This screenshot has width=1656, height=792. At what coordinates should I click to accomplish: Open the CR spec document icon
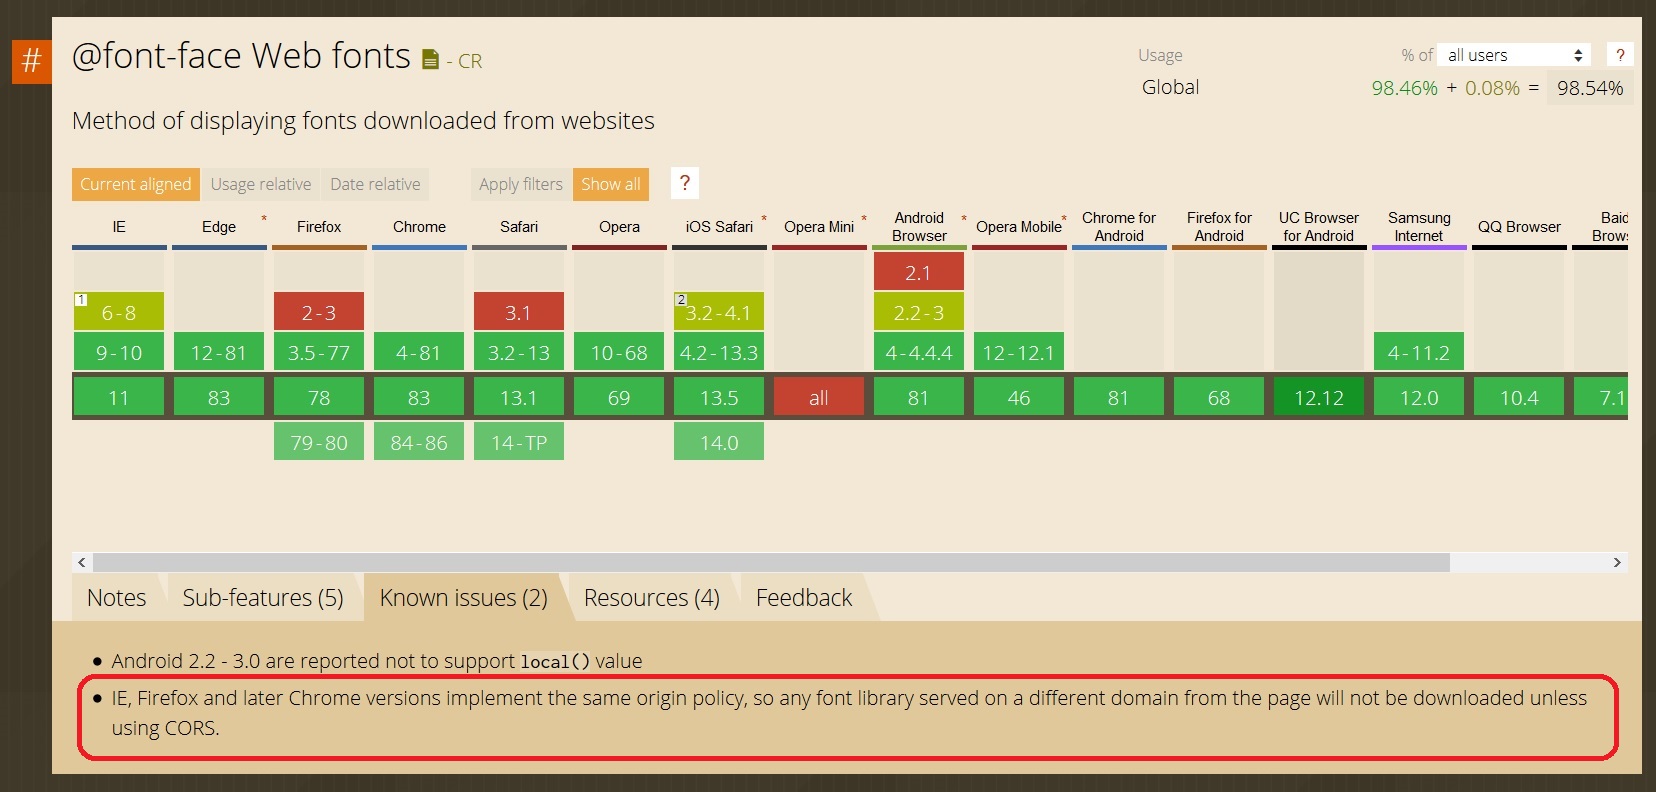[x=430, y=60]
